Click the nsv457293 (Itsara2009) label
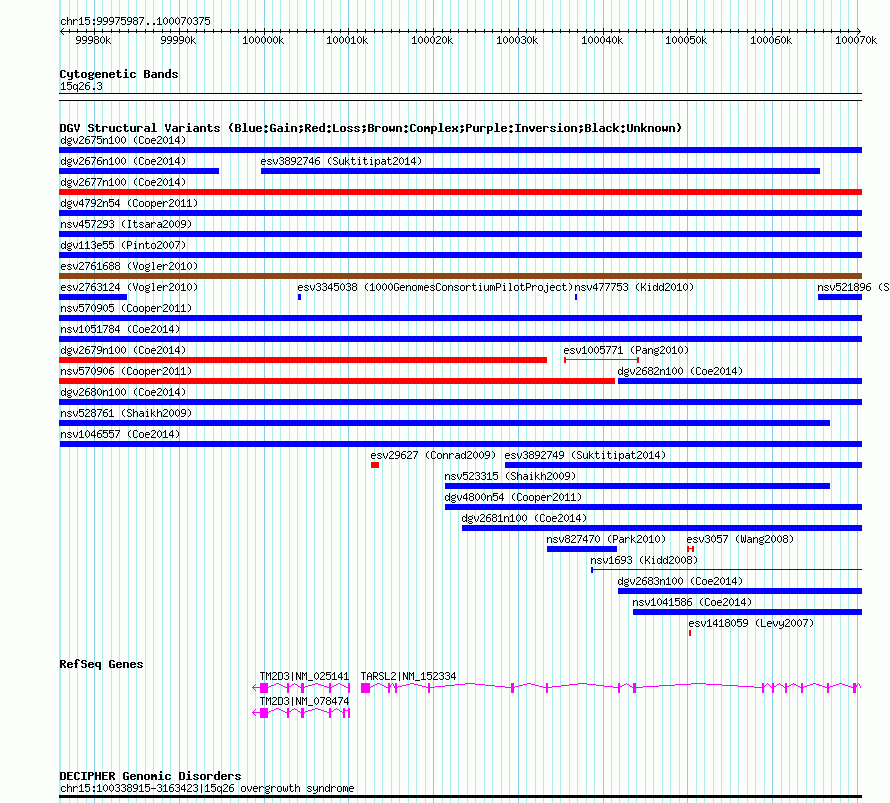The width and height of the screenshot is (890, 803). (x=126, y=224)
